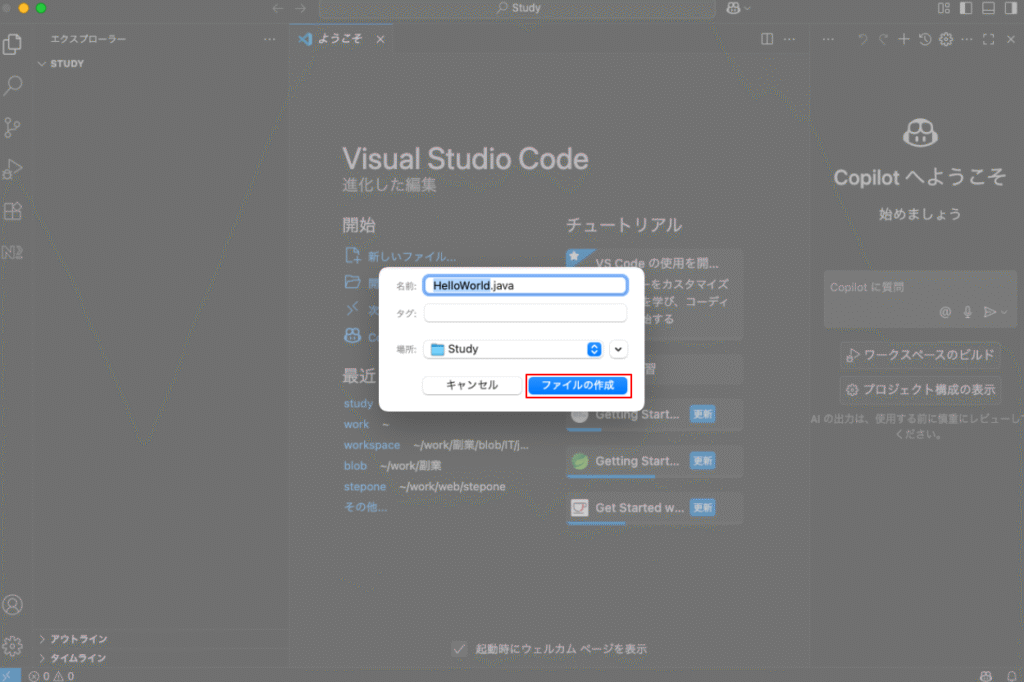Open the Search view in activity bar
This screenshot has width=1024, height=682.
point(12,86)
